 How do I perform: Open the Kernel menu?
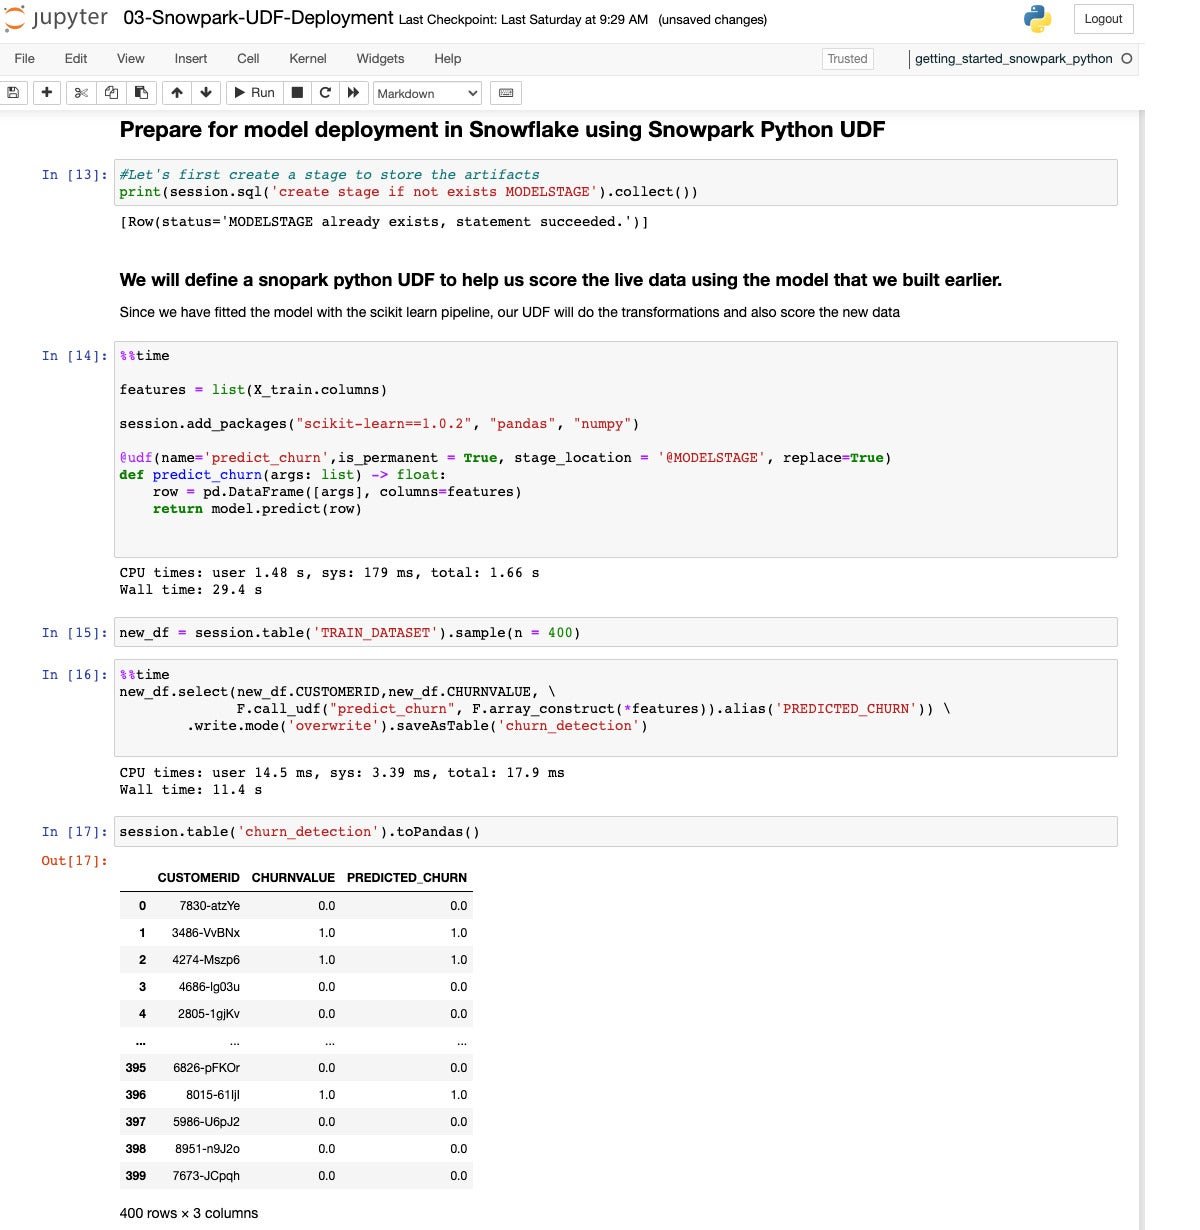(307, 59)
